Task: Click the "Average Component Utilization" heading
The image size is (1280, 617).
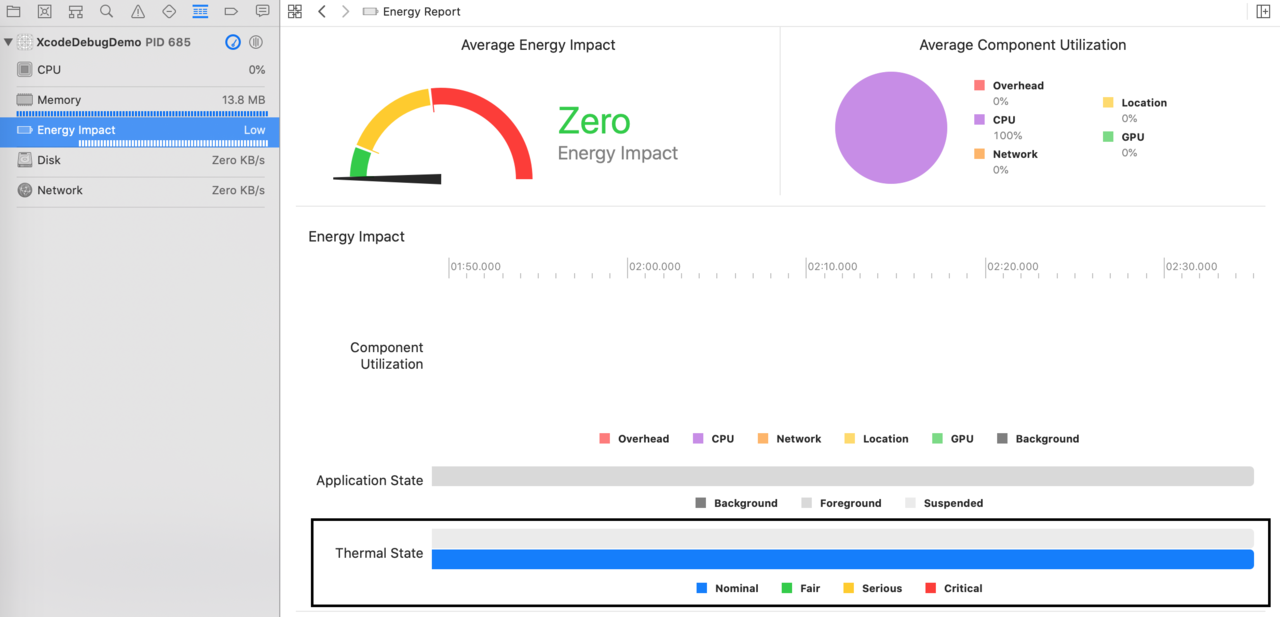Action: [1023, 45]
